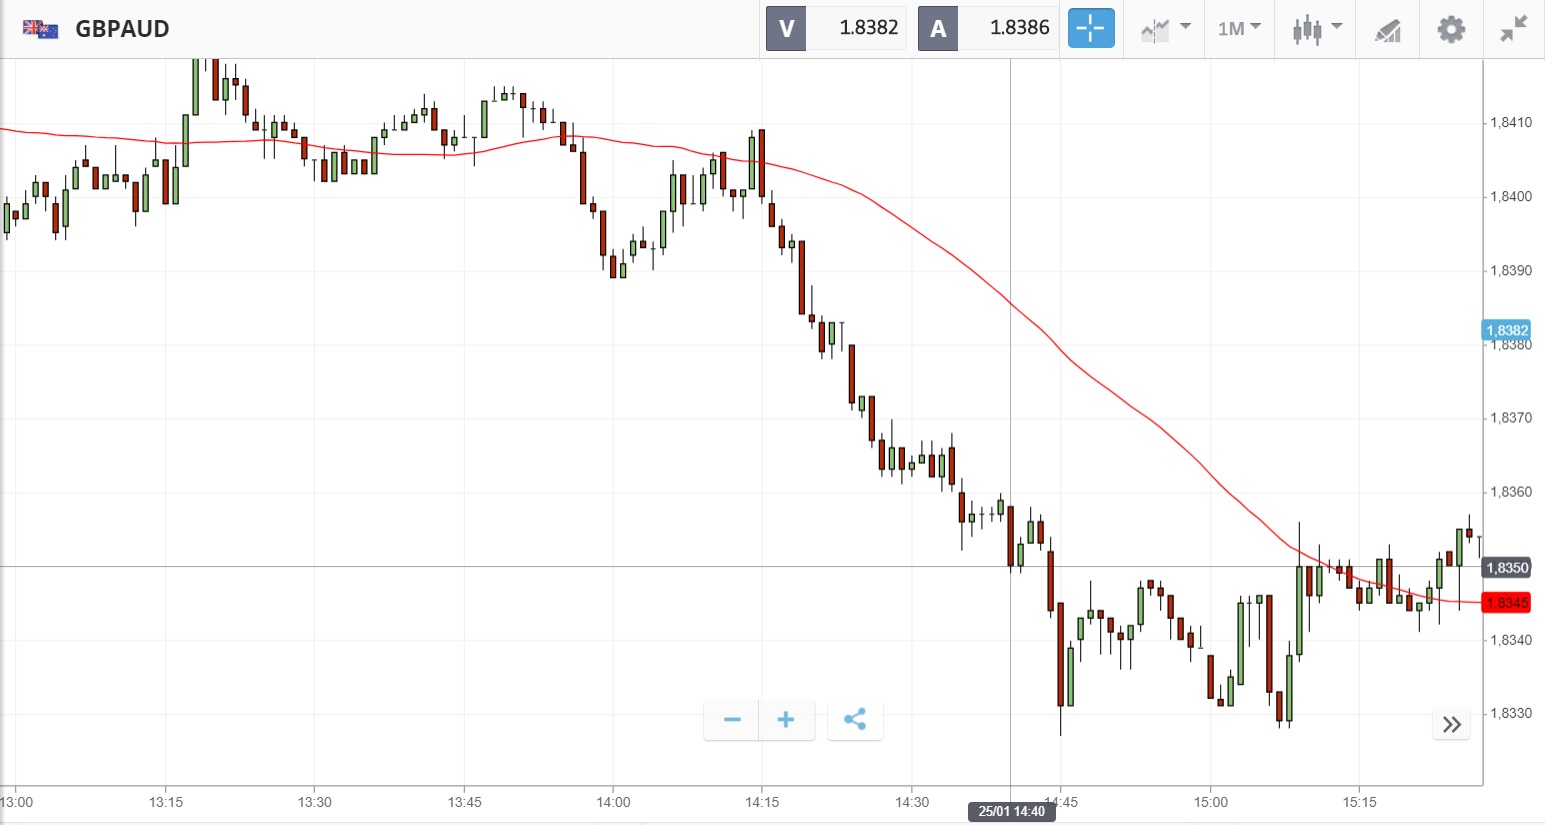Share the GBPAUD chart
Viewport: 1545px width, 825px height.
pos(855,720)
